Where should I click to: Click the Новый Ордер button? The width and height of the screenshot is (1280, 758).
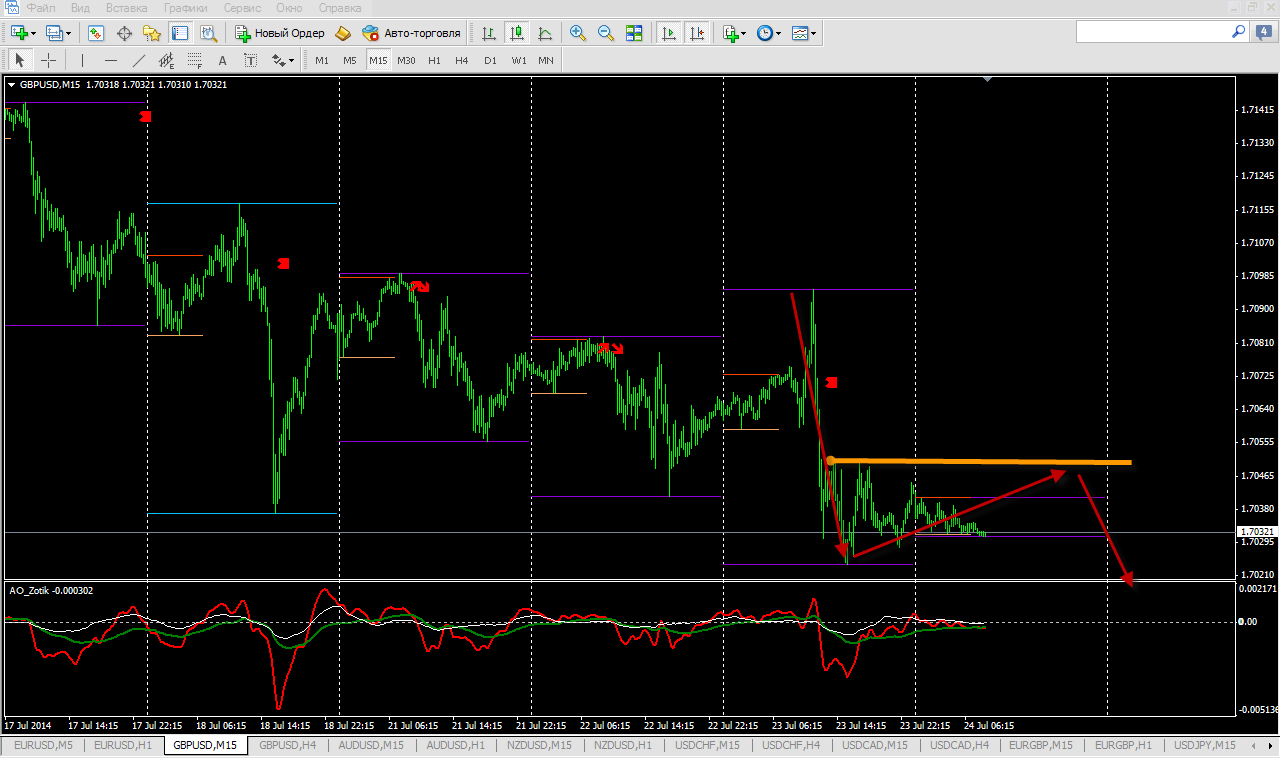coord(281,33)
